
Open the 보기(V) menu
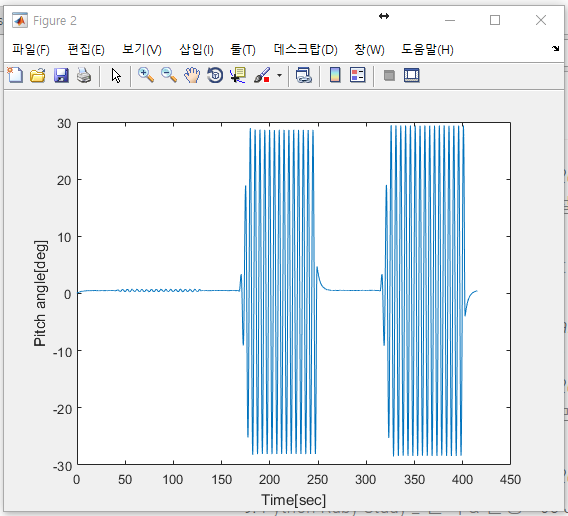(x=142, y=49)
